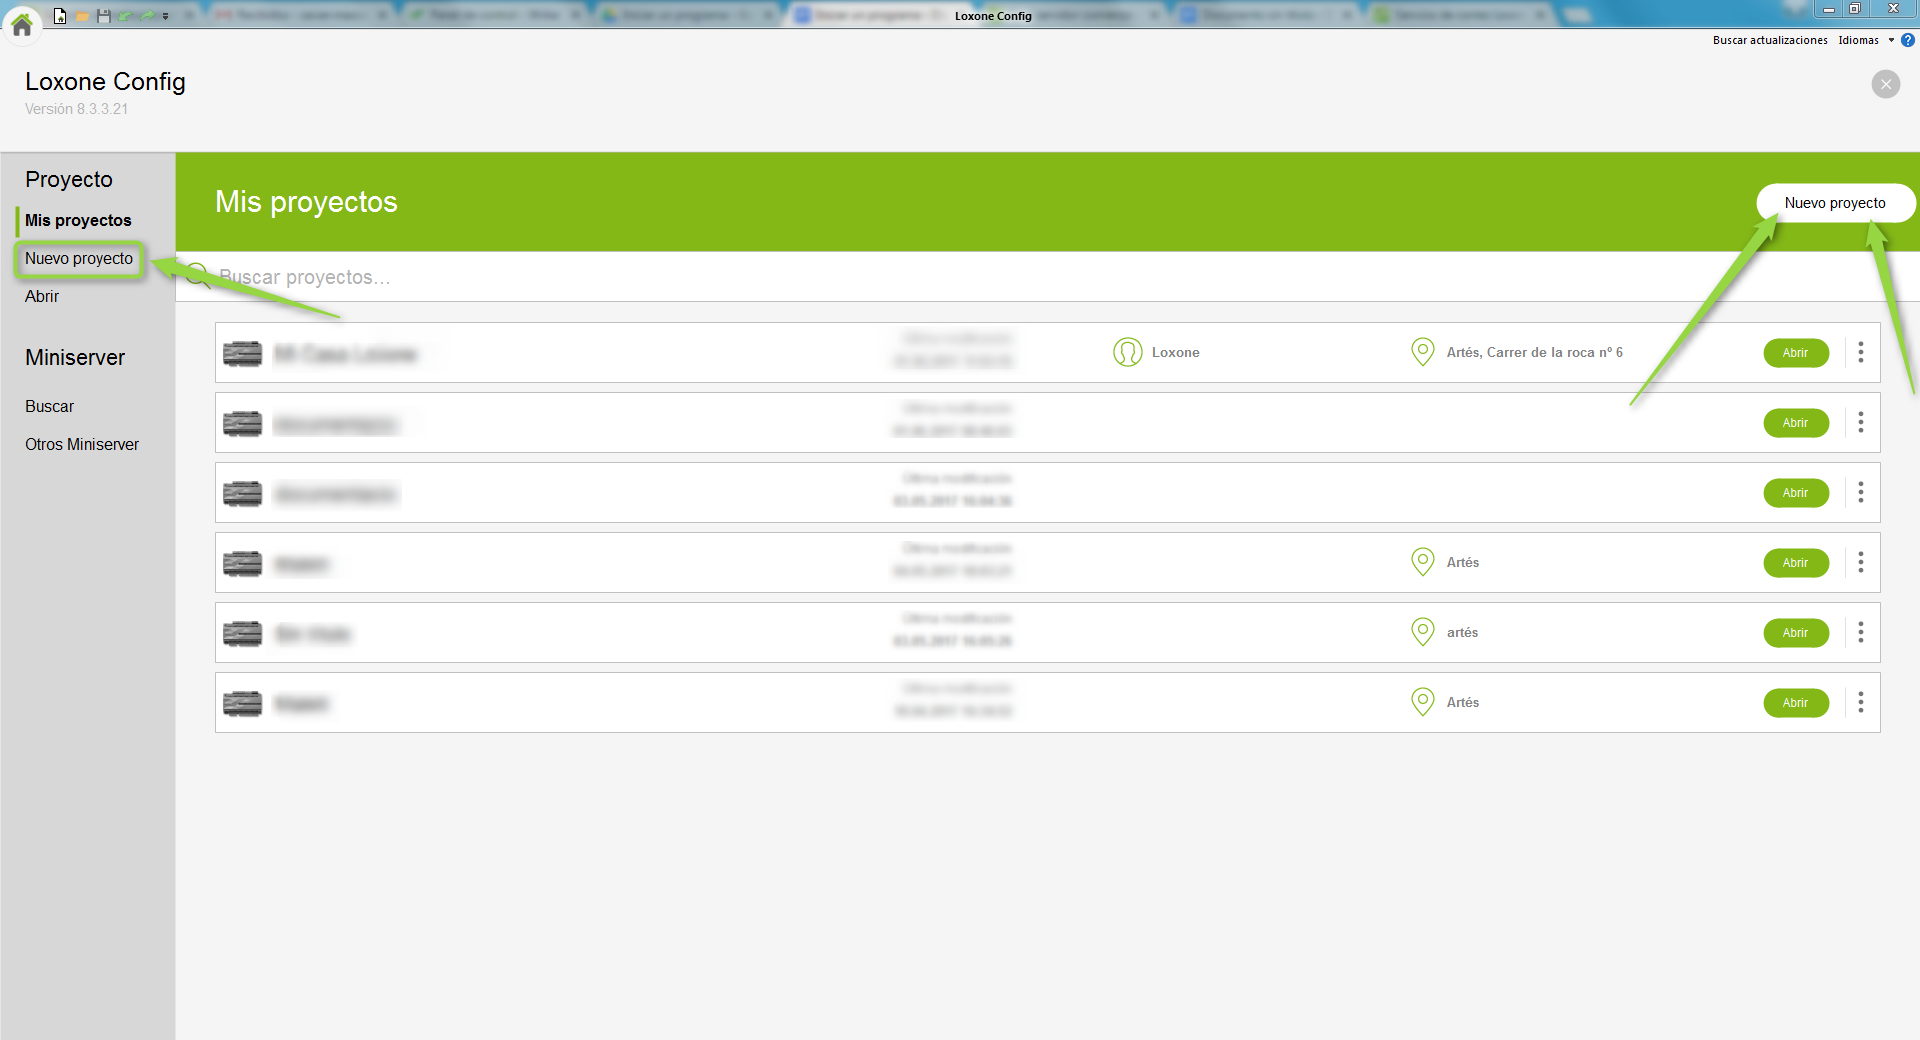This screenshot has height=1040, width=1920.
Task: Select Nuevo proyecto in the sidebar
Action: click(79, 258)
